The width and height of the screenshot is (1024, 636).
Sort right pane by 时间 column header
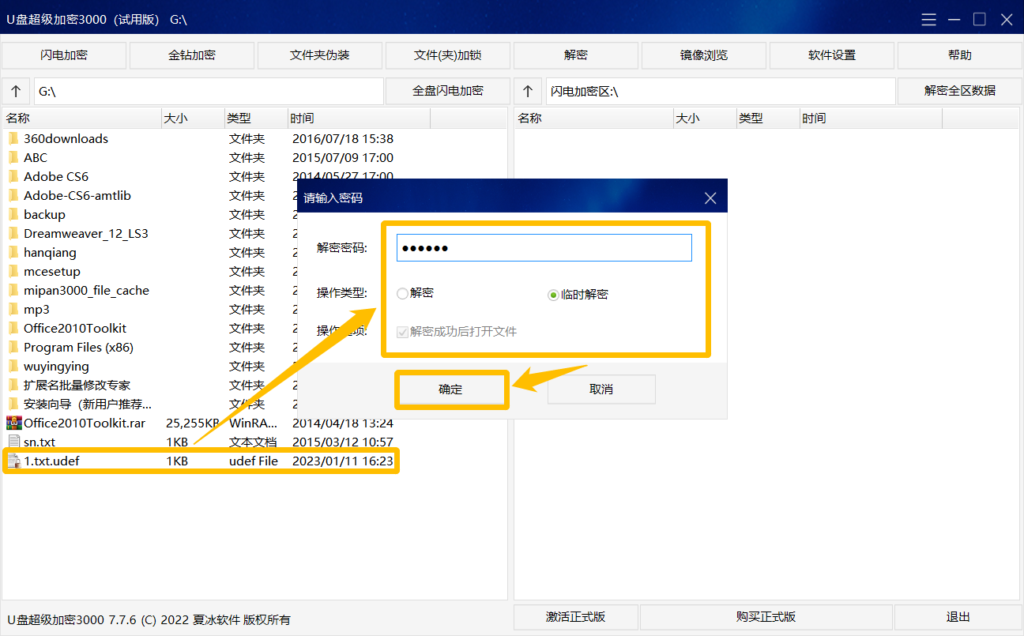point(871,118)
